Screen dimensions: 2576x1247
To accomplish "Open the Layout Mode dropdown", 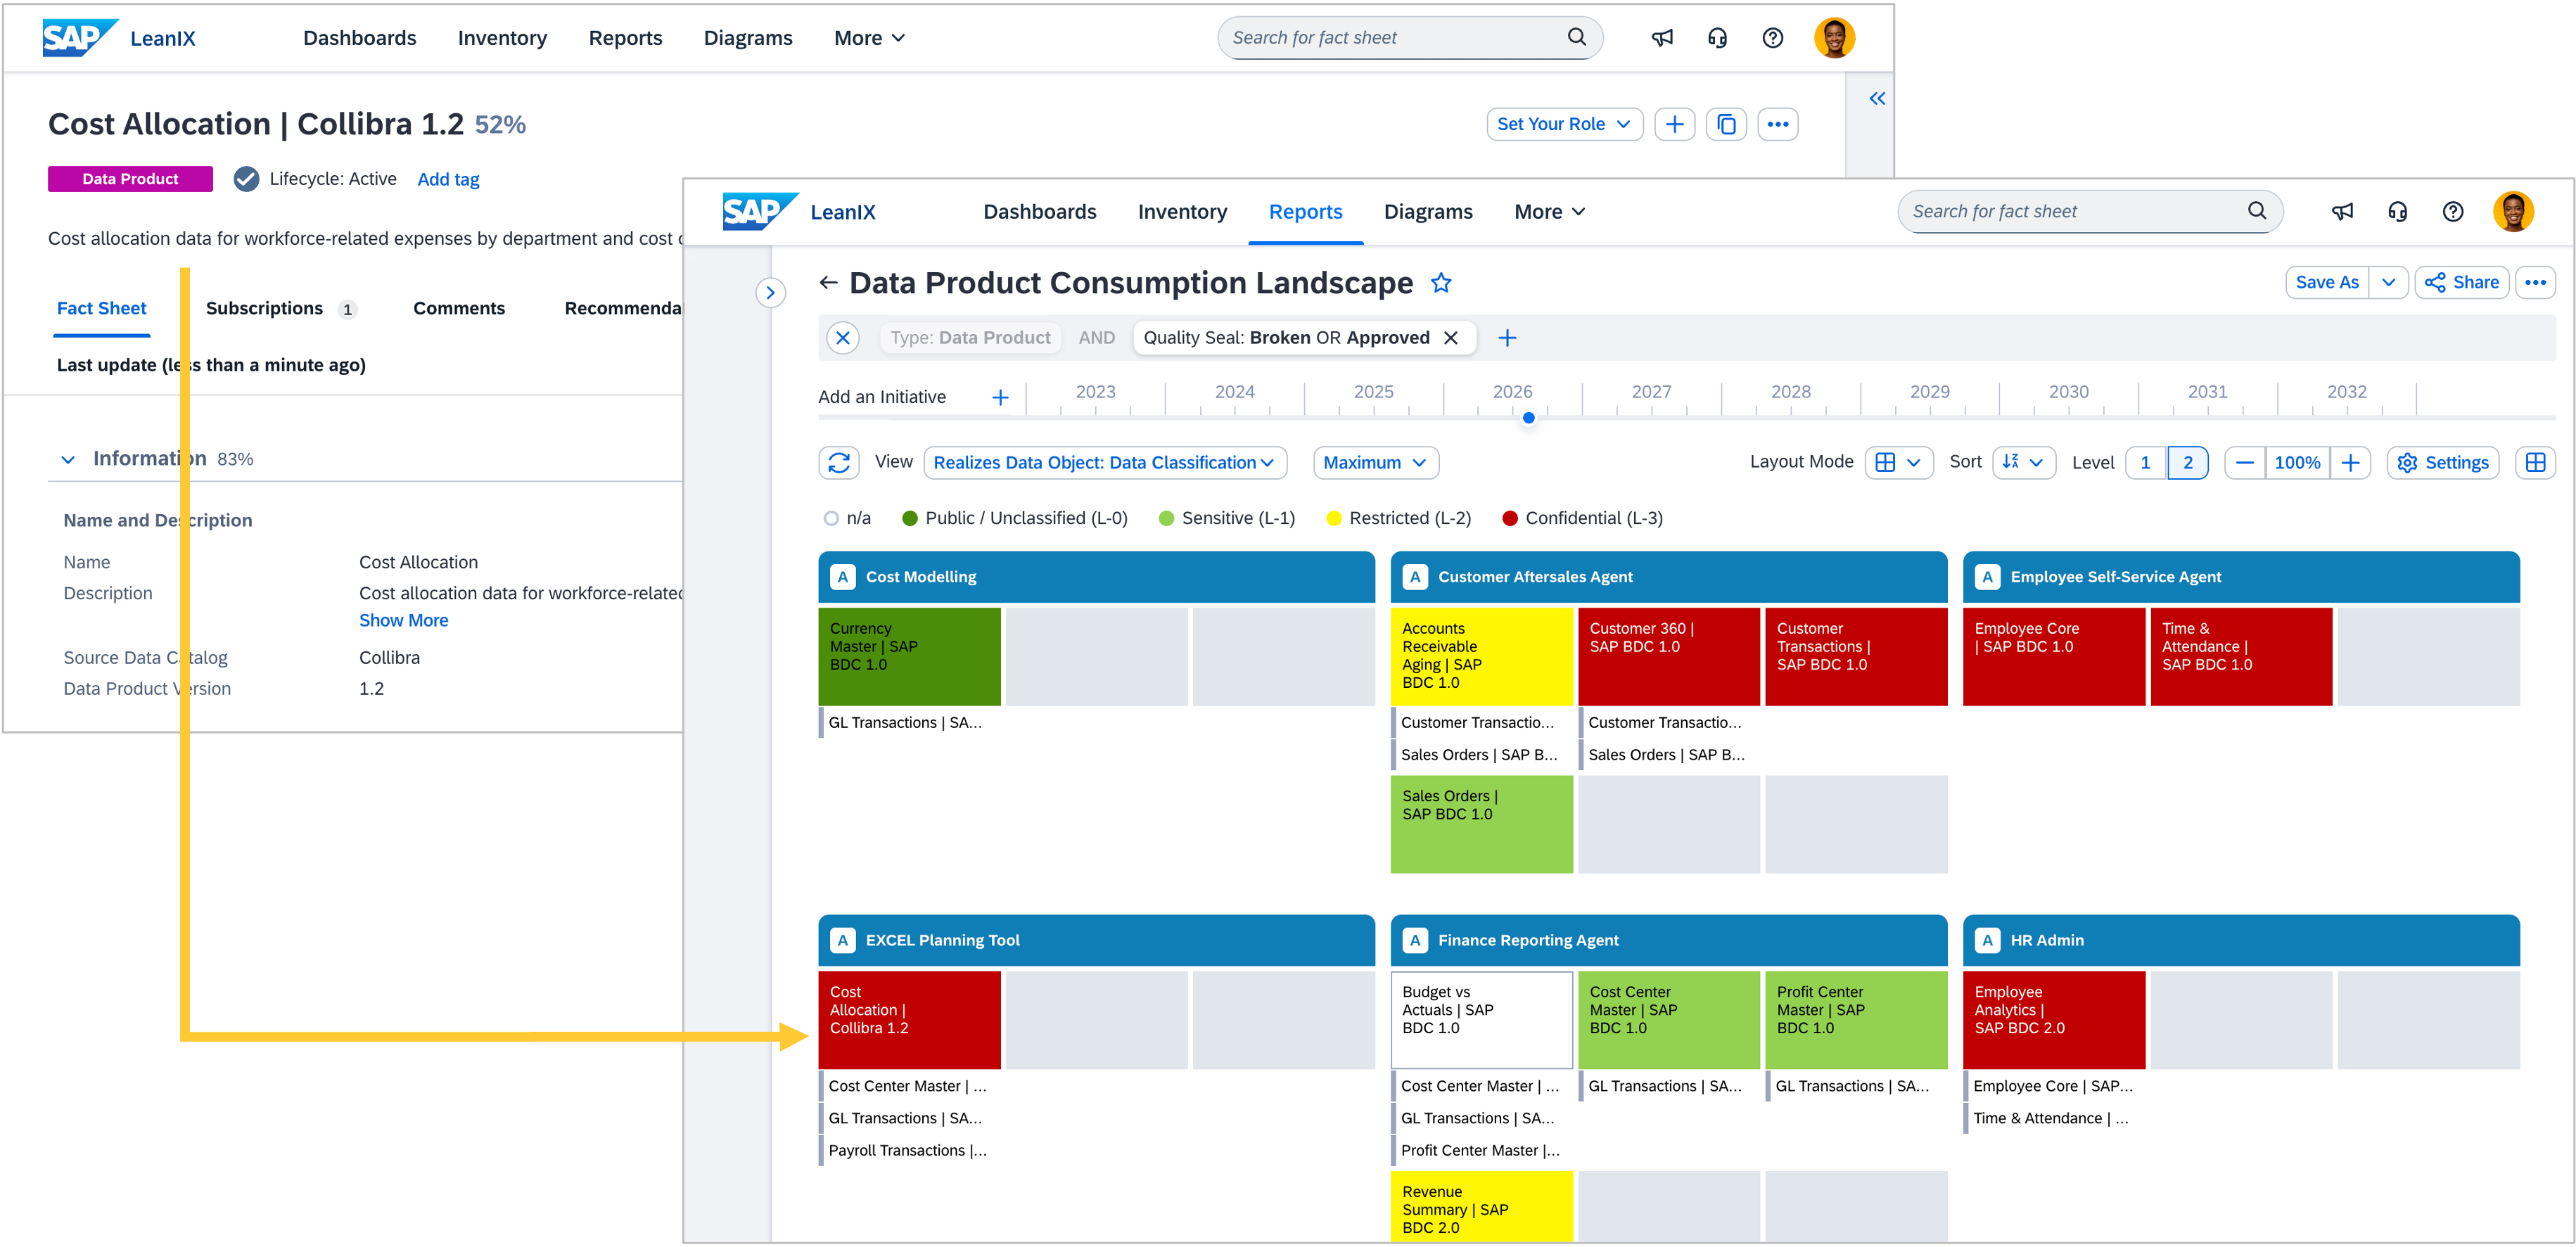I will [x=1898, y=462].
